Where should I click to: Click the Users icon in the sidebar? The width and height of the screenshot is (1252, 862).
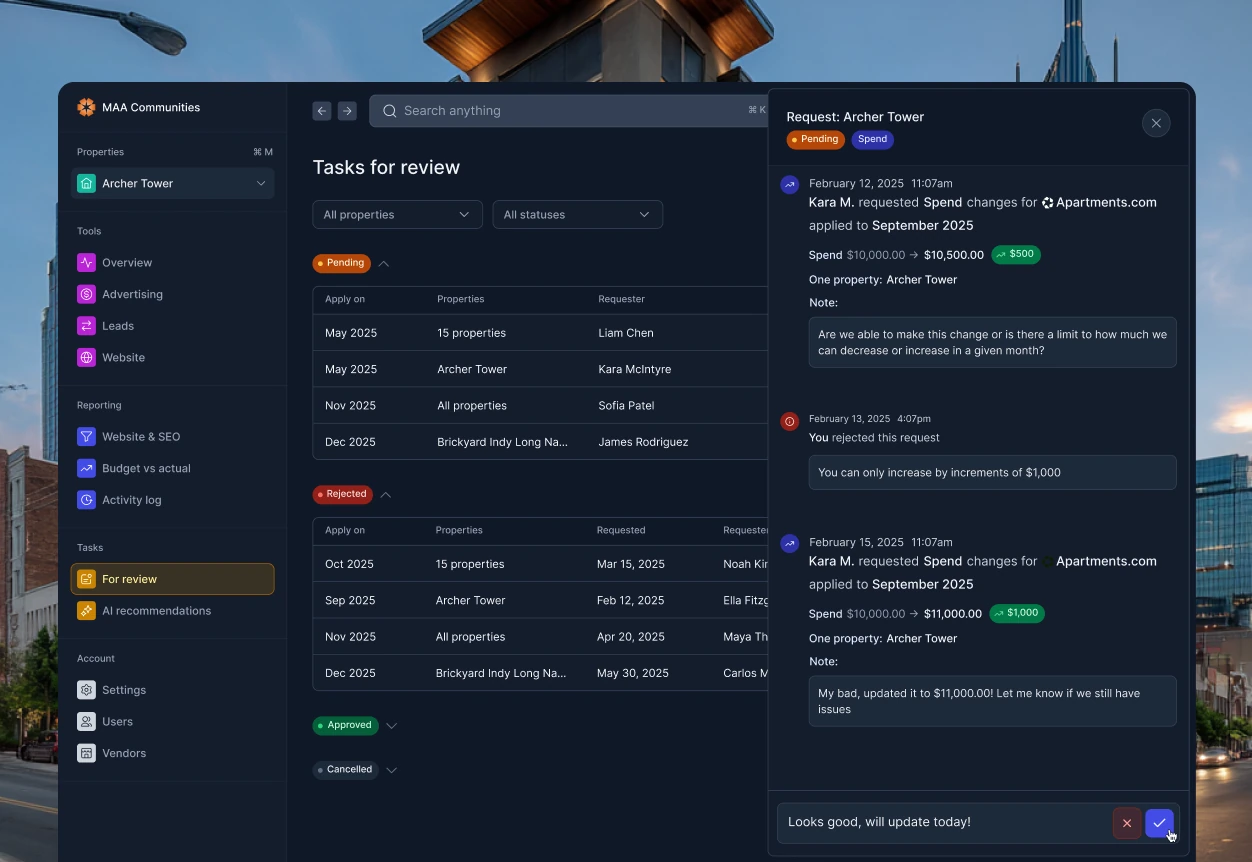point(86,721)
